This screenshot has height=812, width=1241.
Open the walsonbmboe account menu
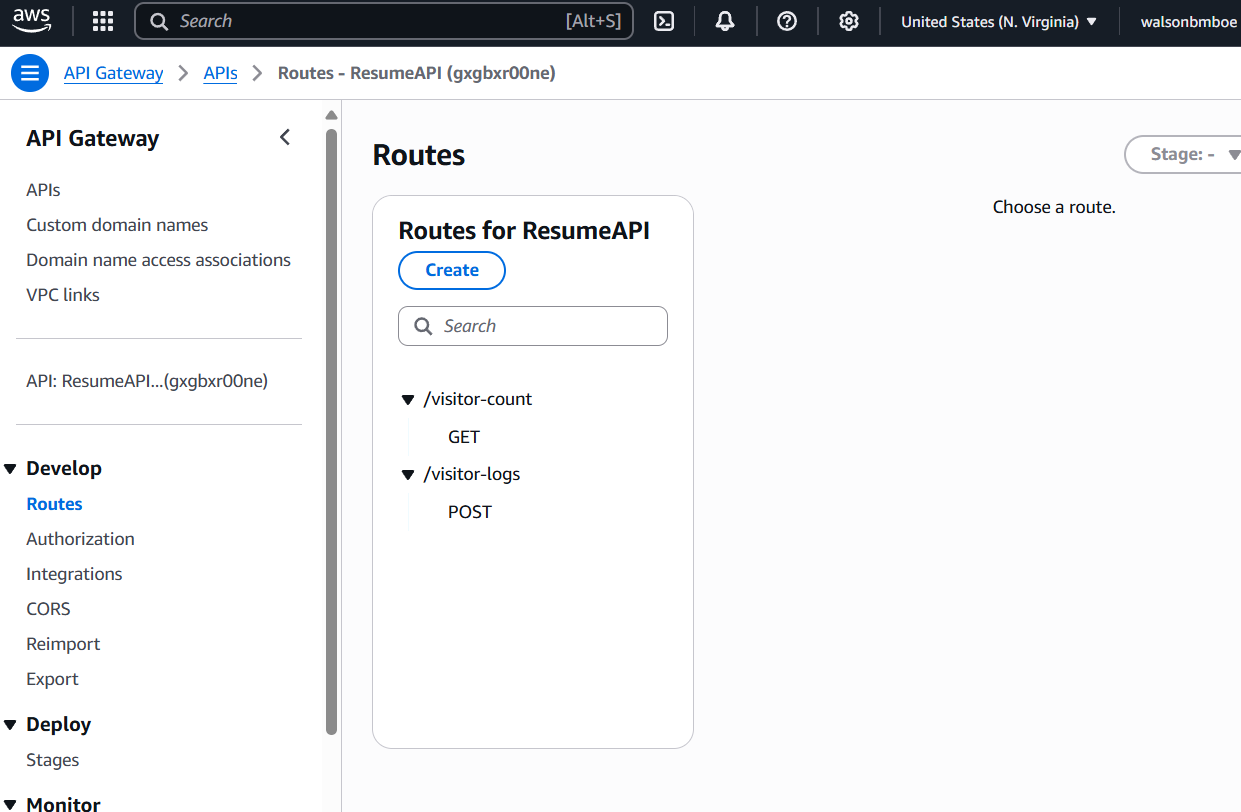[x=1188, y=21]
